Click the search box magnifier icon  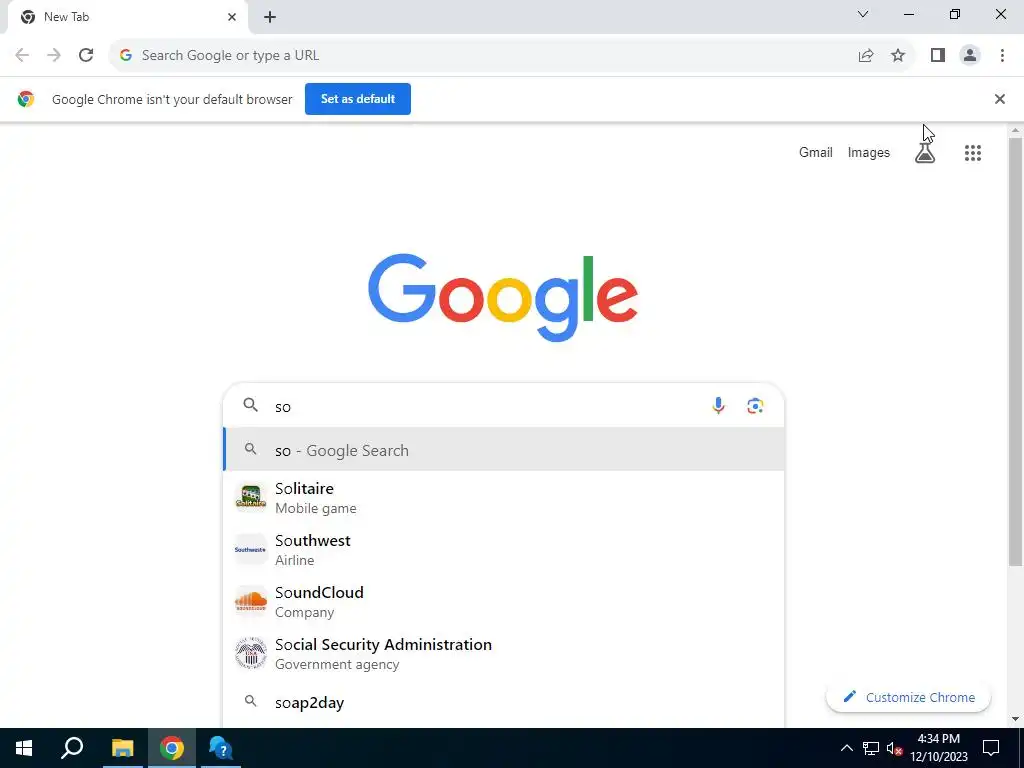click(251, 406)
